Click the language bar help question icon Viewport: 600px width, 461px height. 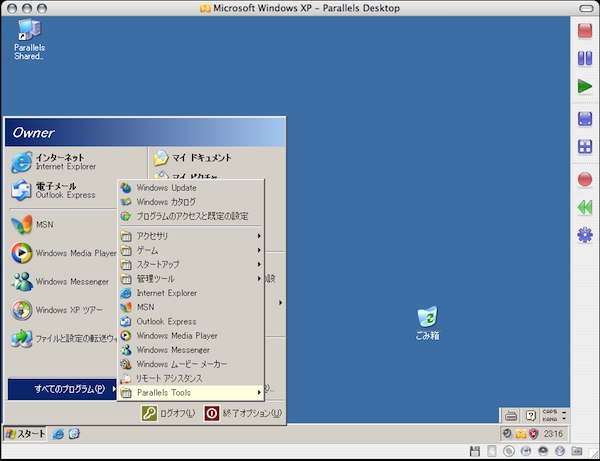(530, 415)
